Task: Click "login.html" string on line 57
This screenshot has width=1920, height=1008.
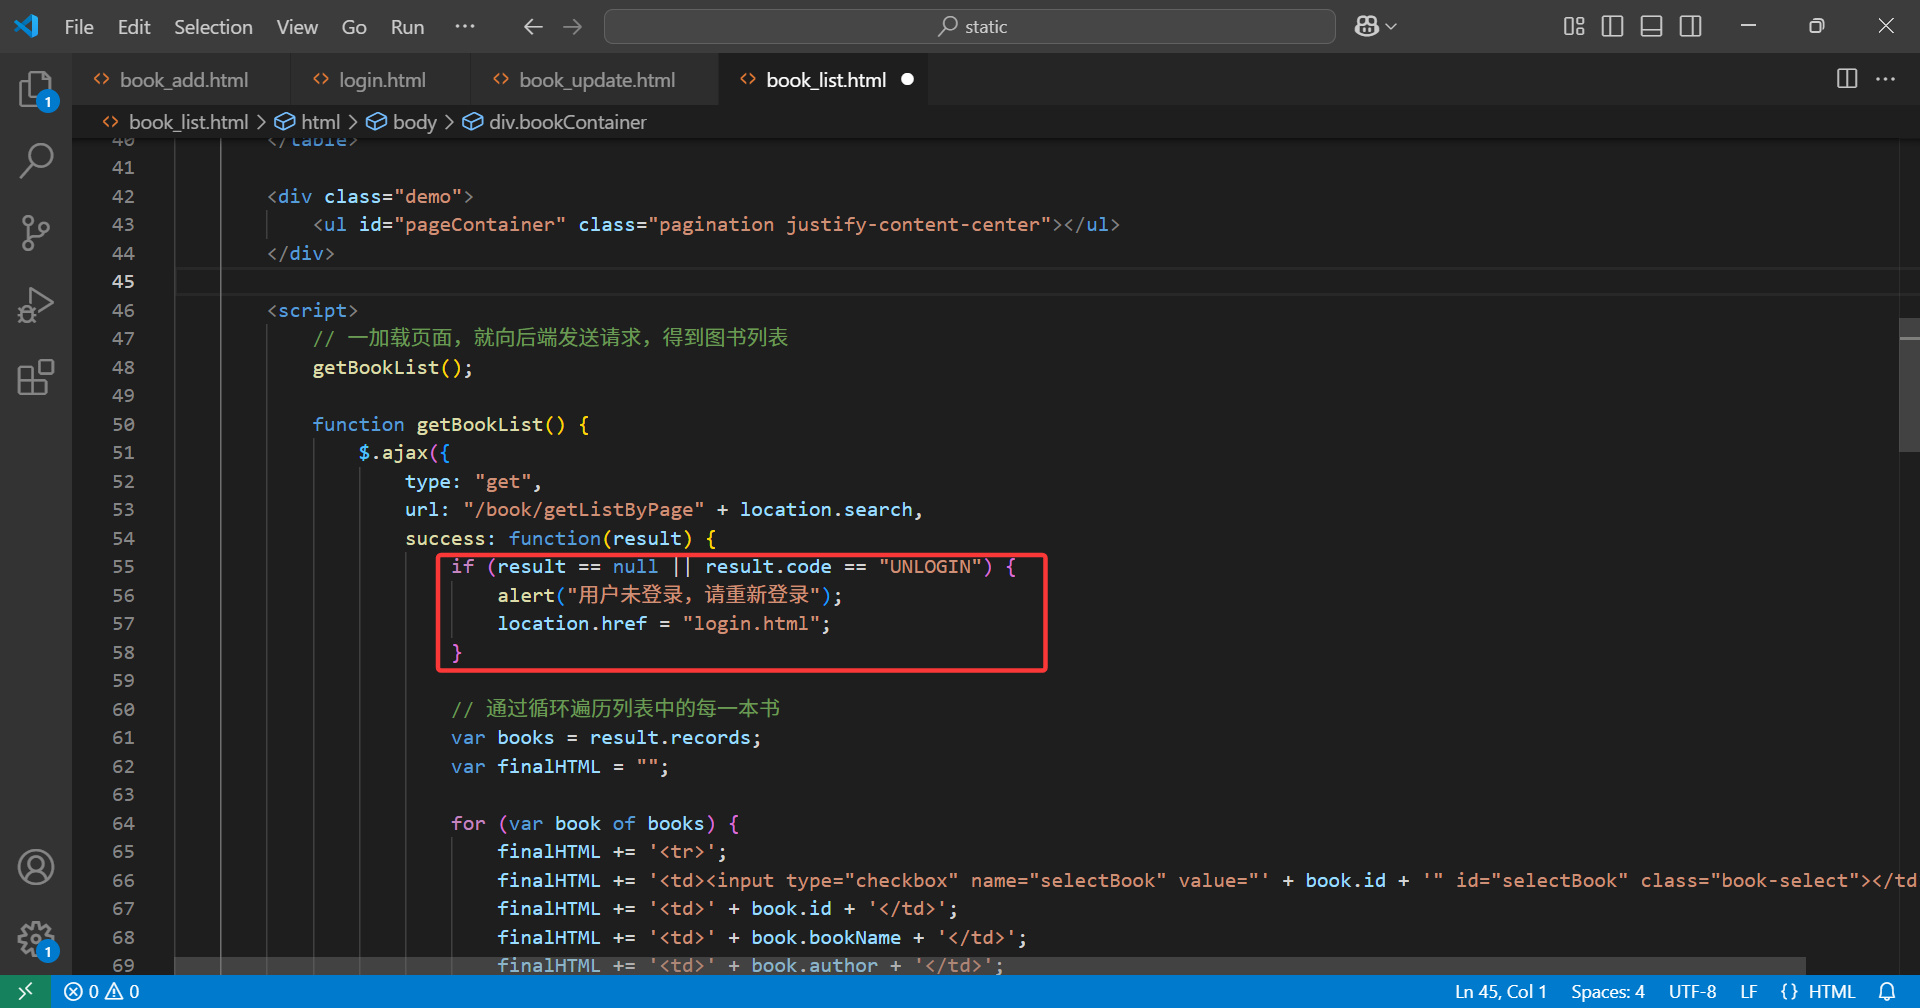Action: 751,623
